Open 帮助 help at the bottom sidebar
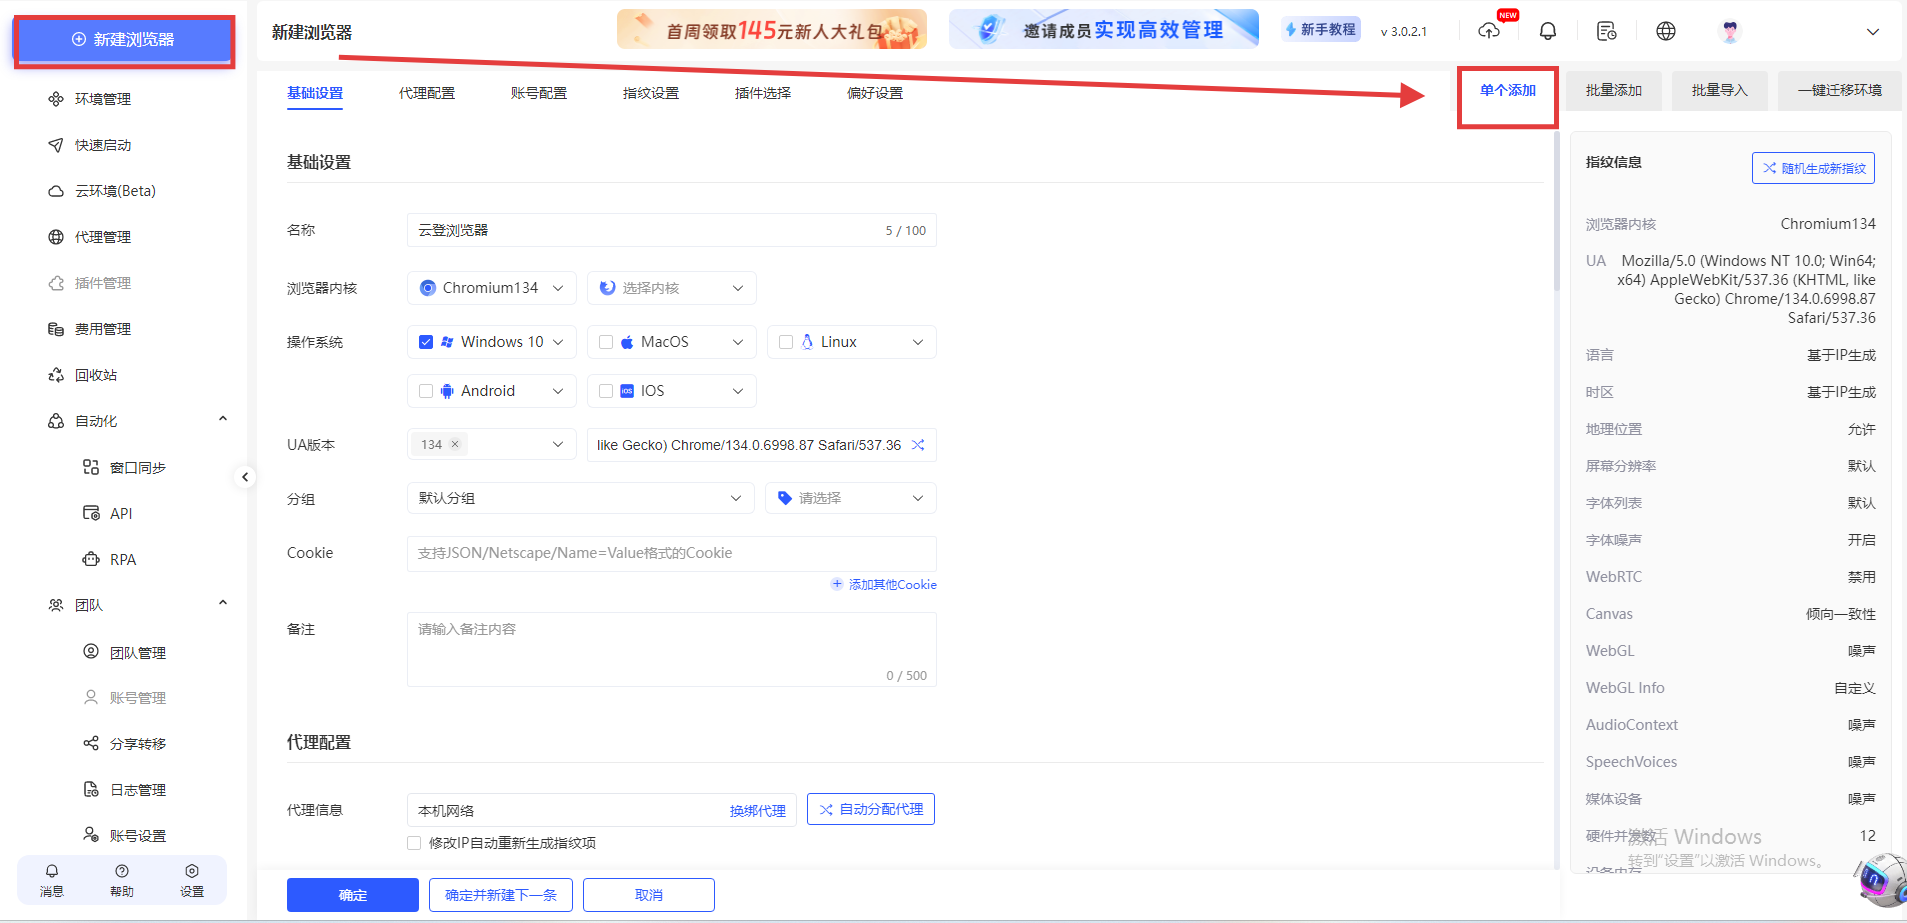This screenshot has width=1907, height=923. tap(121, 880)
